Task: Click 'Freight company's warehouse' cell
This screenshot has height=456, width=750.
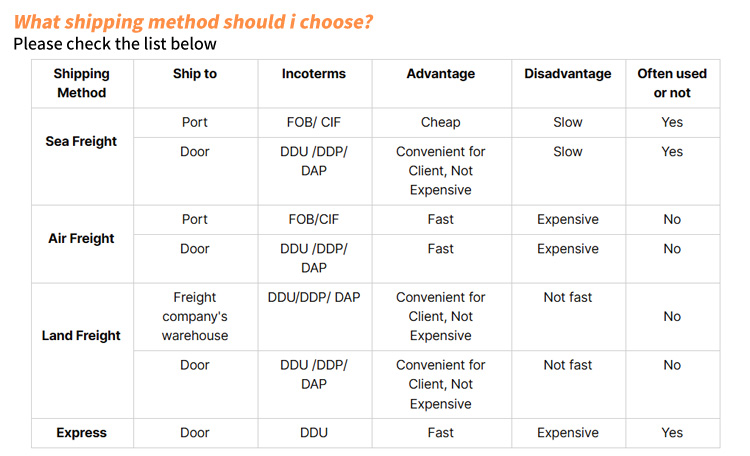Action: click(x=195, y=316)
